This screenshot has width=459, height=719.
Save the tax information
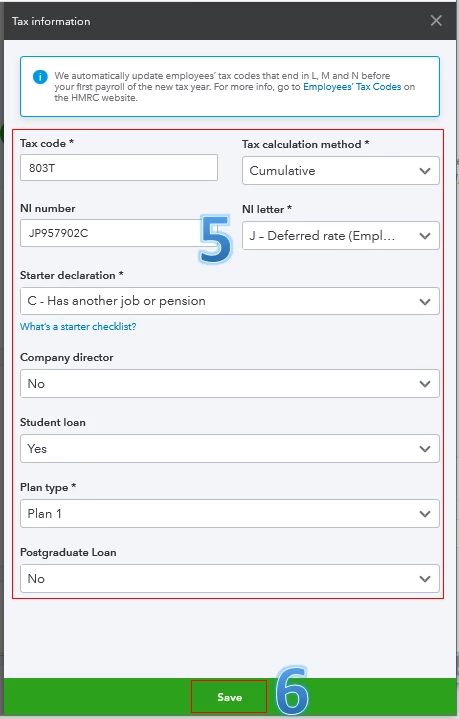click(x=229, y=697)
